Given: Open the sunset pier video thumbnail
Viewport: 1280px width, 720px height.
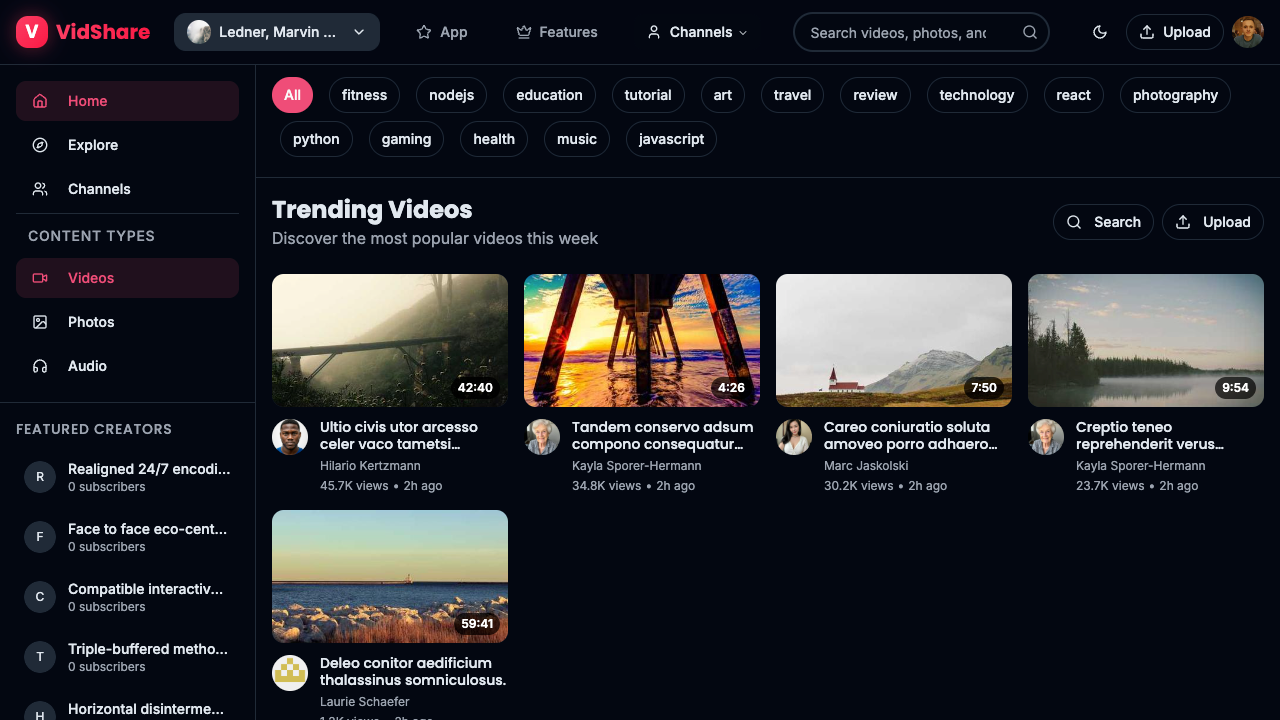Looking at the screenshot, I should [642, 340].
